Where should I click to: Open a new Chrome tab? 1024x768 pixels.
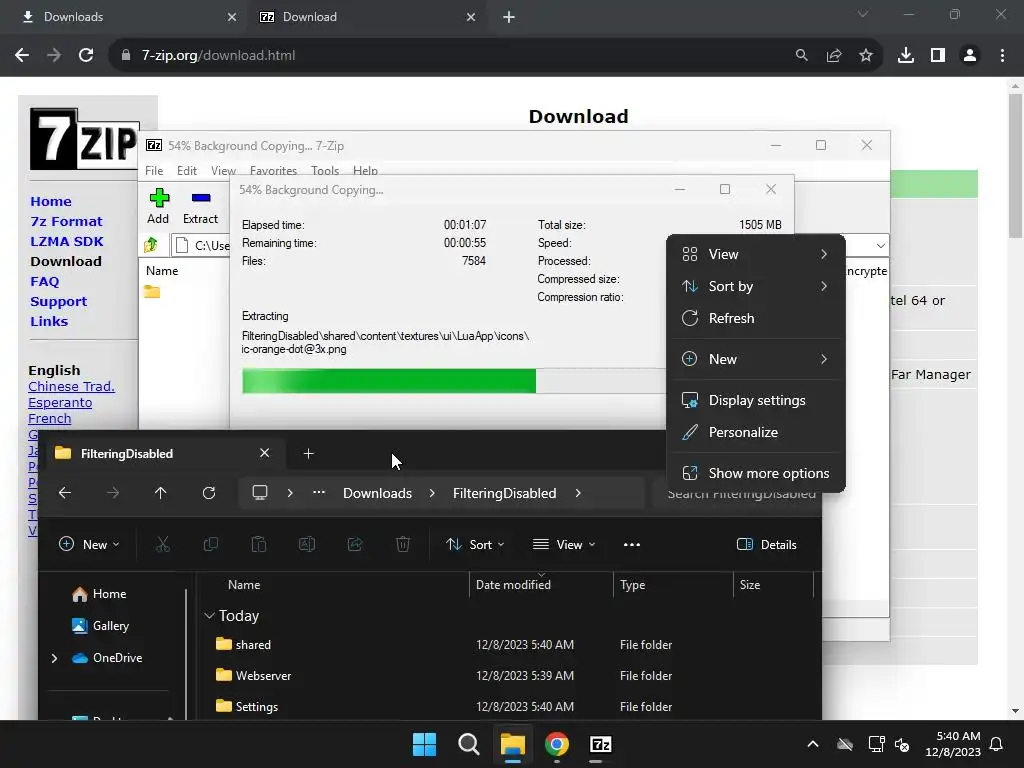pos(509,17)
